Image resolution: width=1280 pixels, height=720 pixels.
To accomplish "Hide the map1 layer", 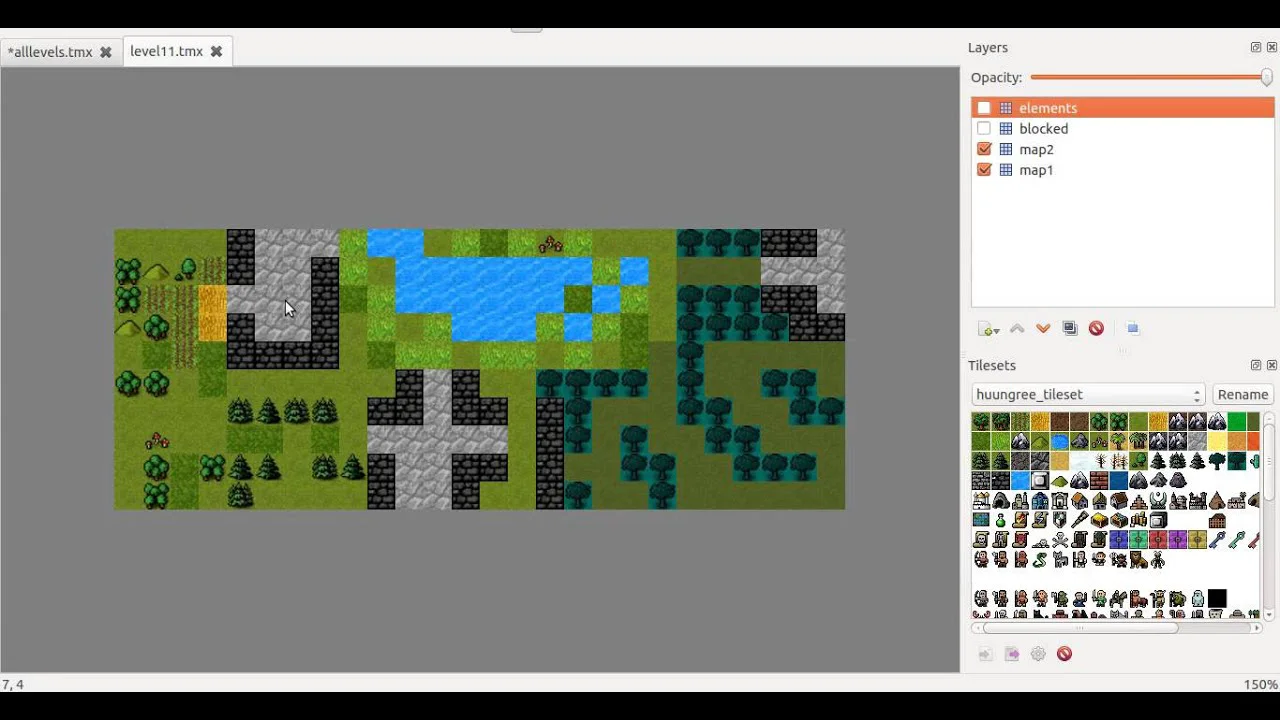I will (984, 170).
